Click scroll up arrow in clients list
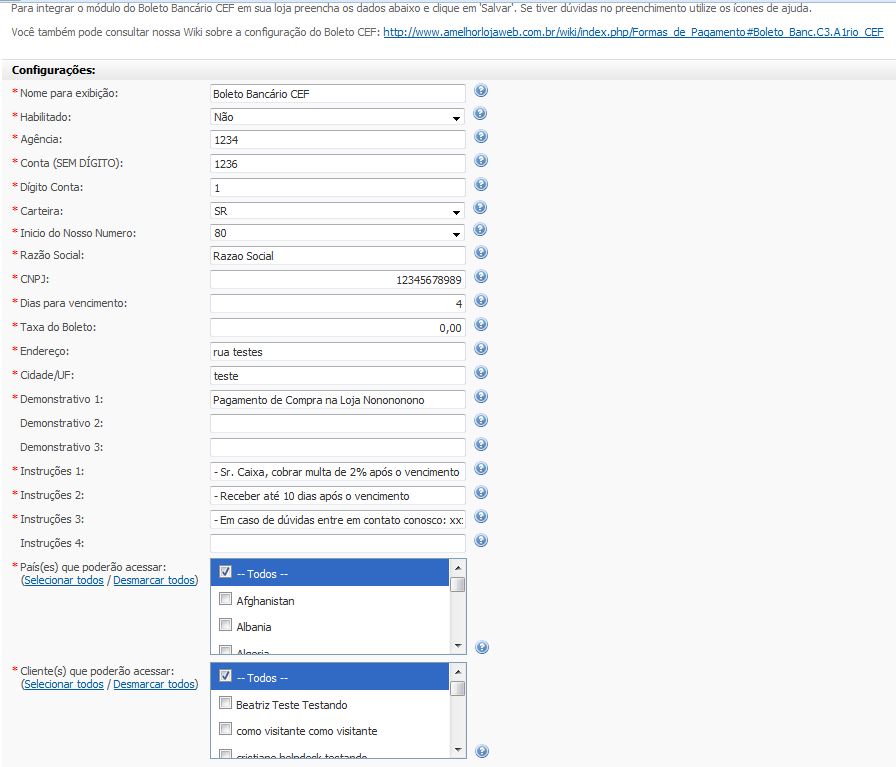This screenshot has width=896, height=767. click(x=458, y=672)
